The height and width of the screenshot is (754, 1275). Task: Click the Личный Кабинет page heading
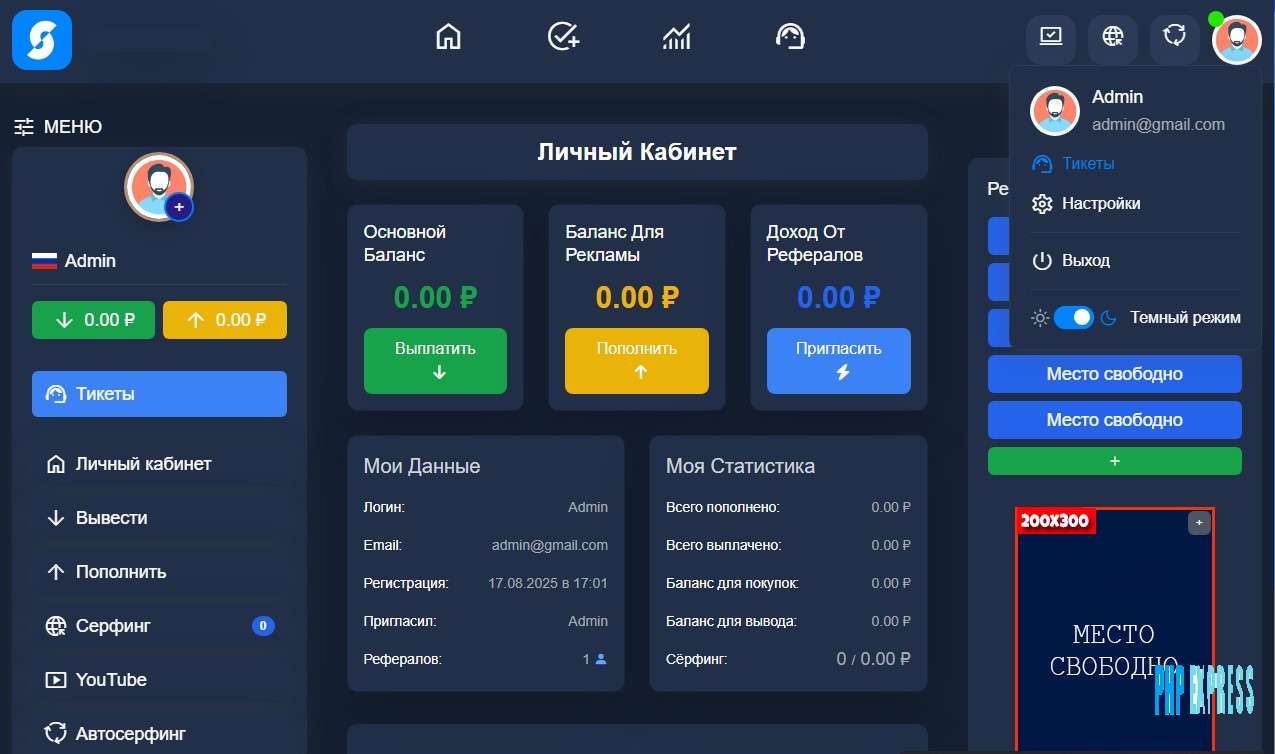point(637,152)
